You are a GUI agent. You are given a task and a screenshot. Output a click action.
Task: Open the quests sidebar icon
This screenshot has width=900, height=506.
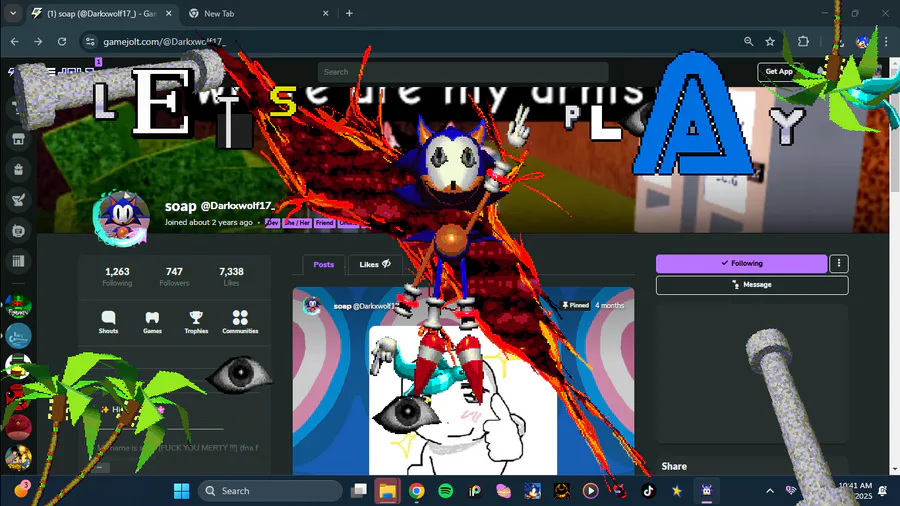coord(18,200)
